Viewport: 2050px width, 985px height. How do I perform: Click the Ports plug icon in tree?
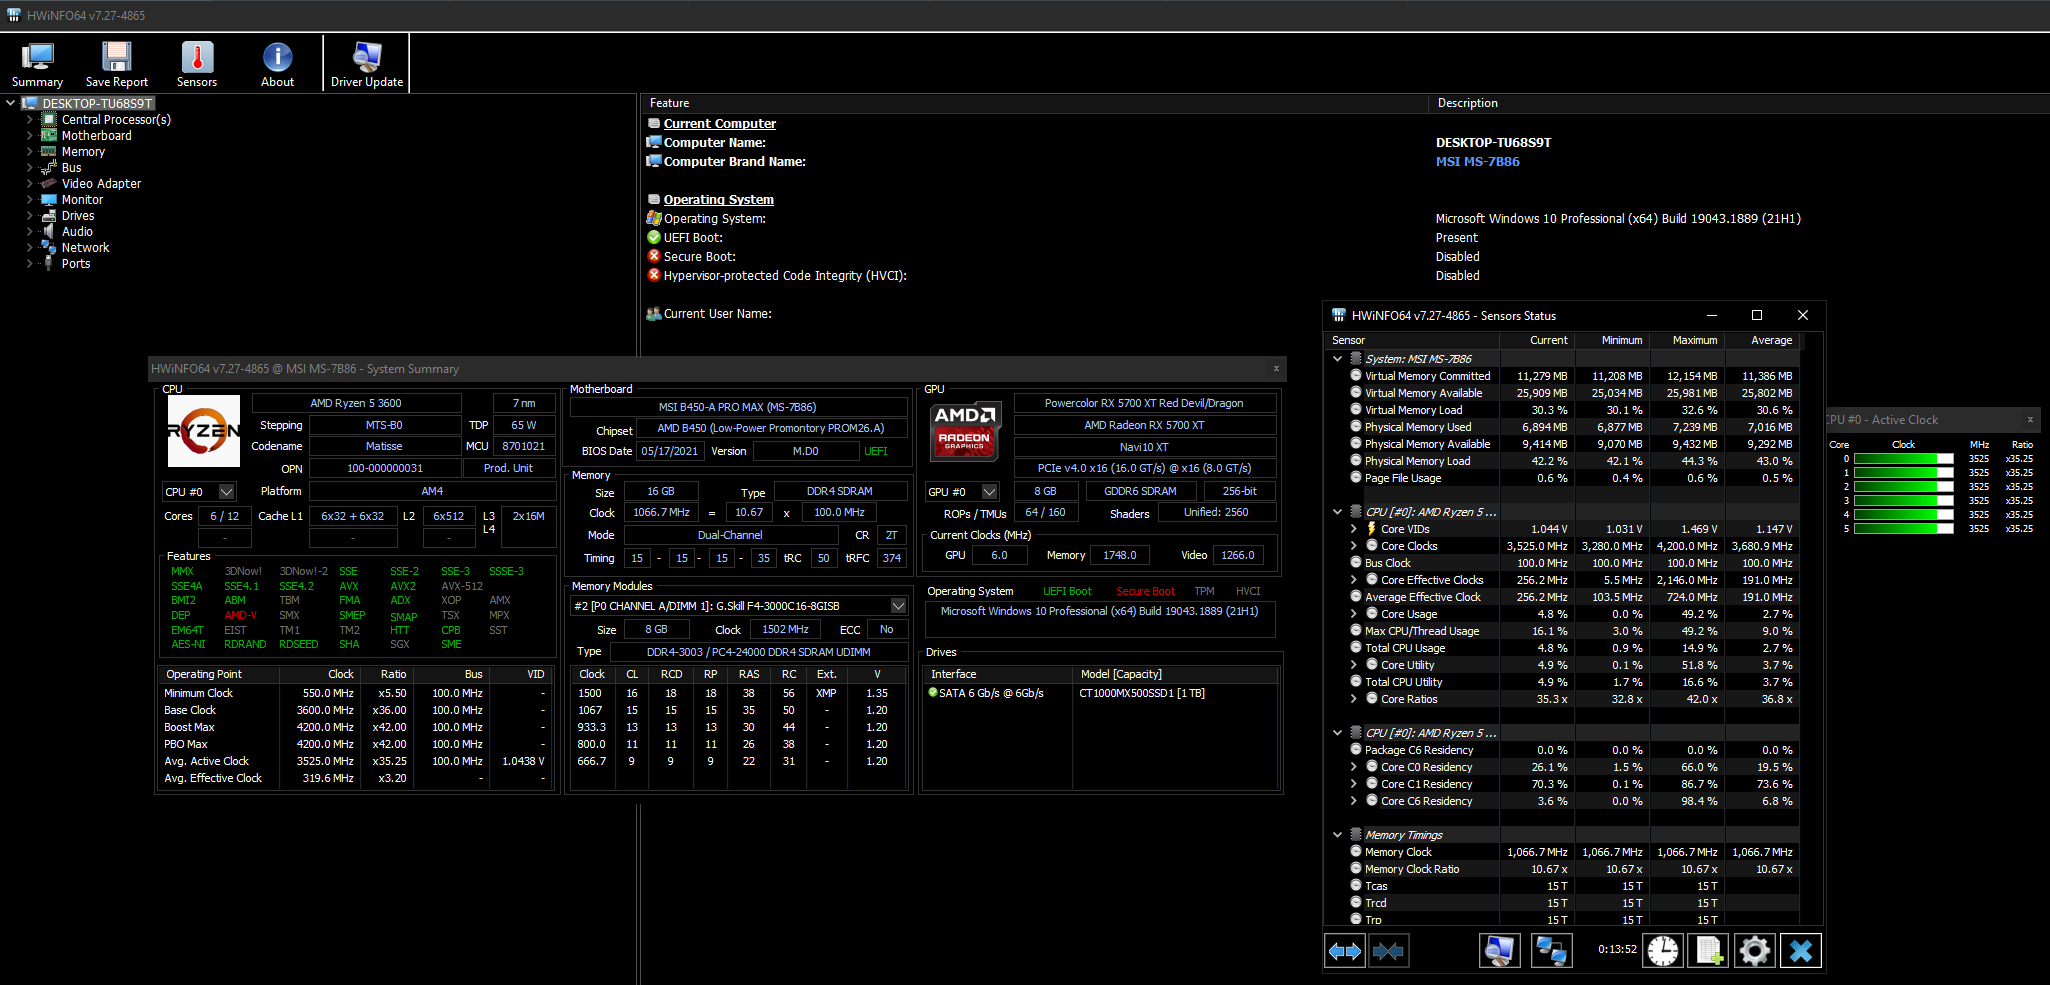coord(48,264)
